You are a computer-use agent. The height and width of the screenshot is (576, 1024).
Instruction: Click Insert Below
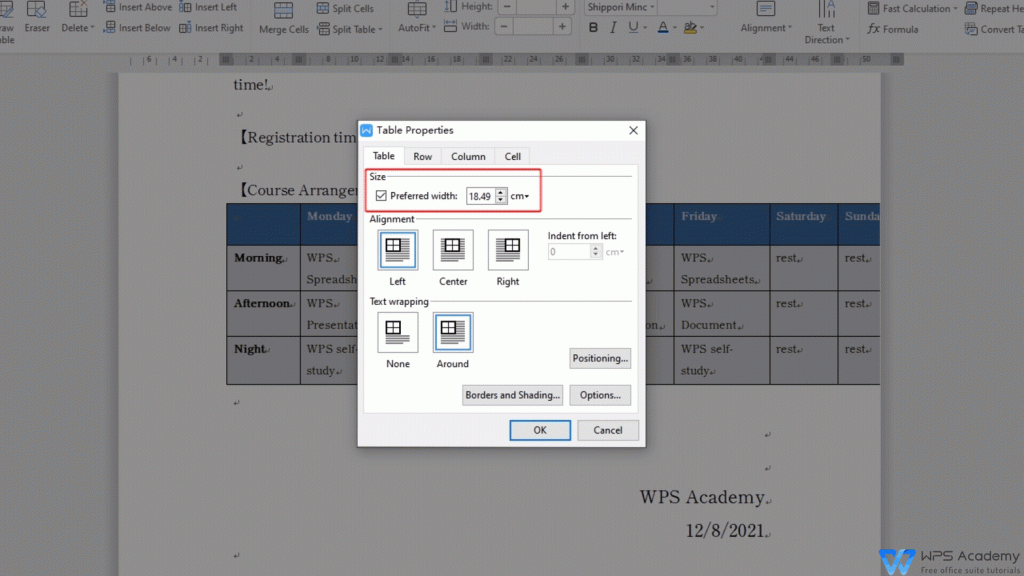137,28
